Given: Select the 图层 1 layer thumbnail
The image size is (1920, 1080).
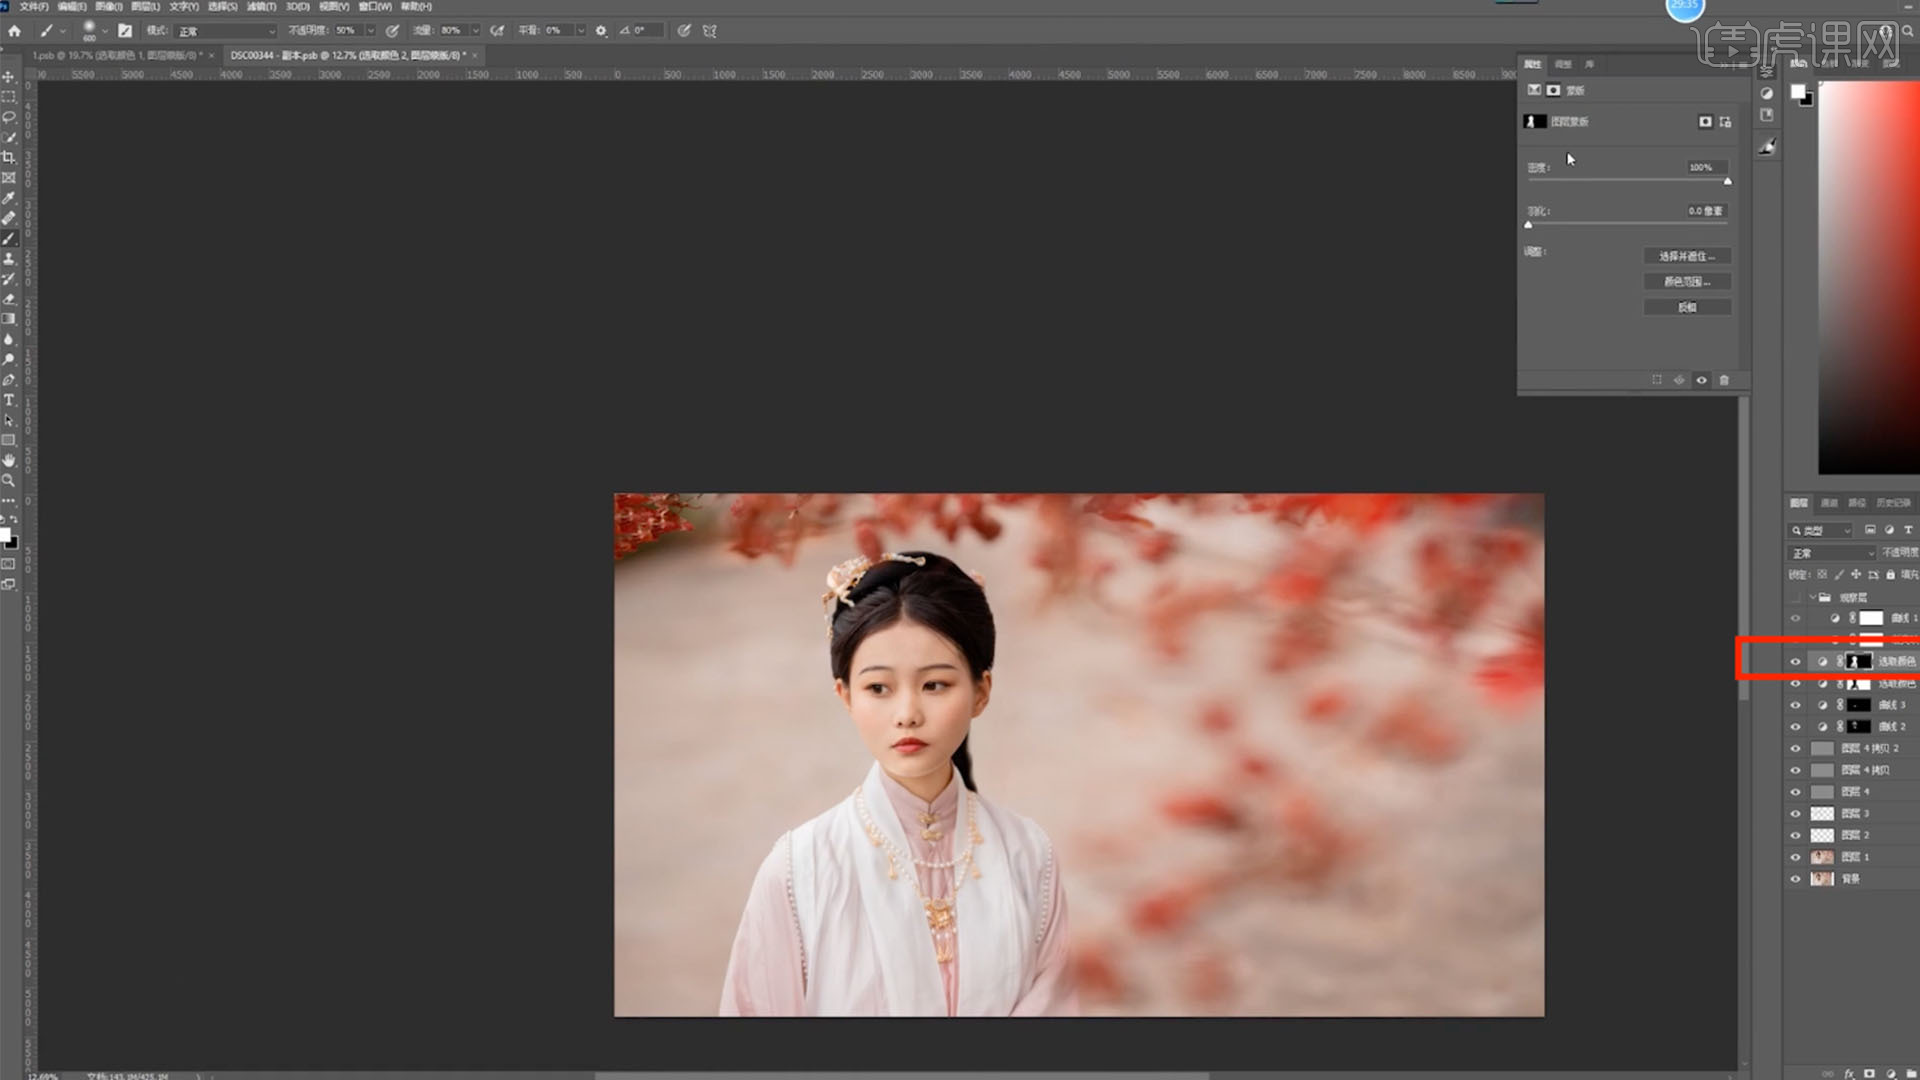Looking at the screenshot, I should point(1822,857).
